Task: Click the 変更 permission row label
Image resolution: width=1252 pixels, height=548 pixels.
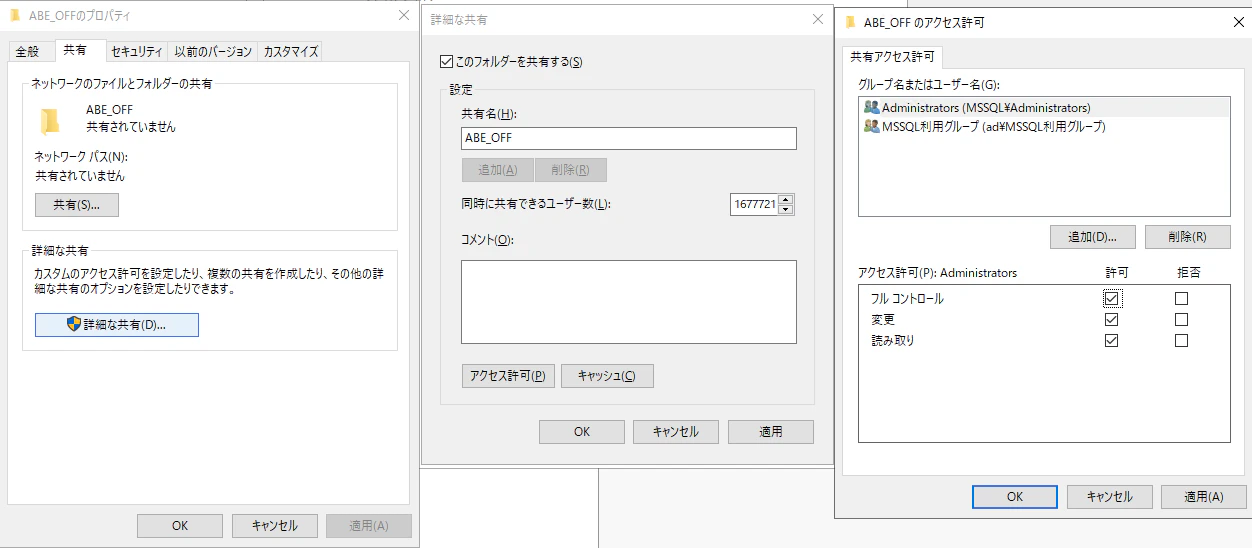Action: pos(883,320)
